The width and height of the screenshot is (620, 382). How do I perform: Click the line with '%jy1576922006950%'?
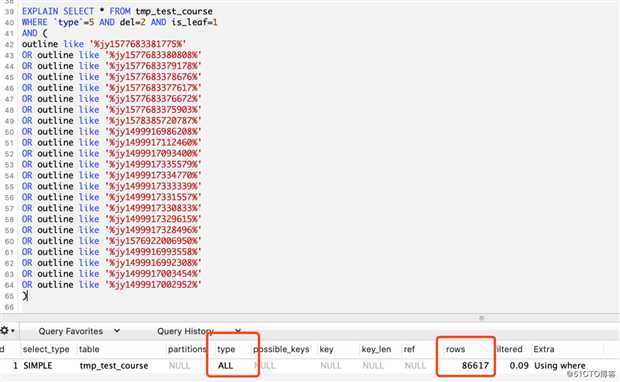[112, 241]
